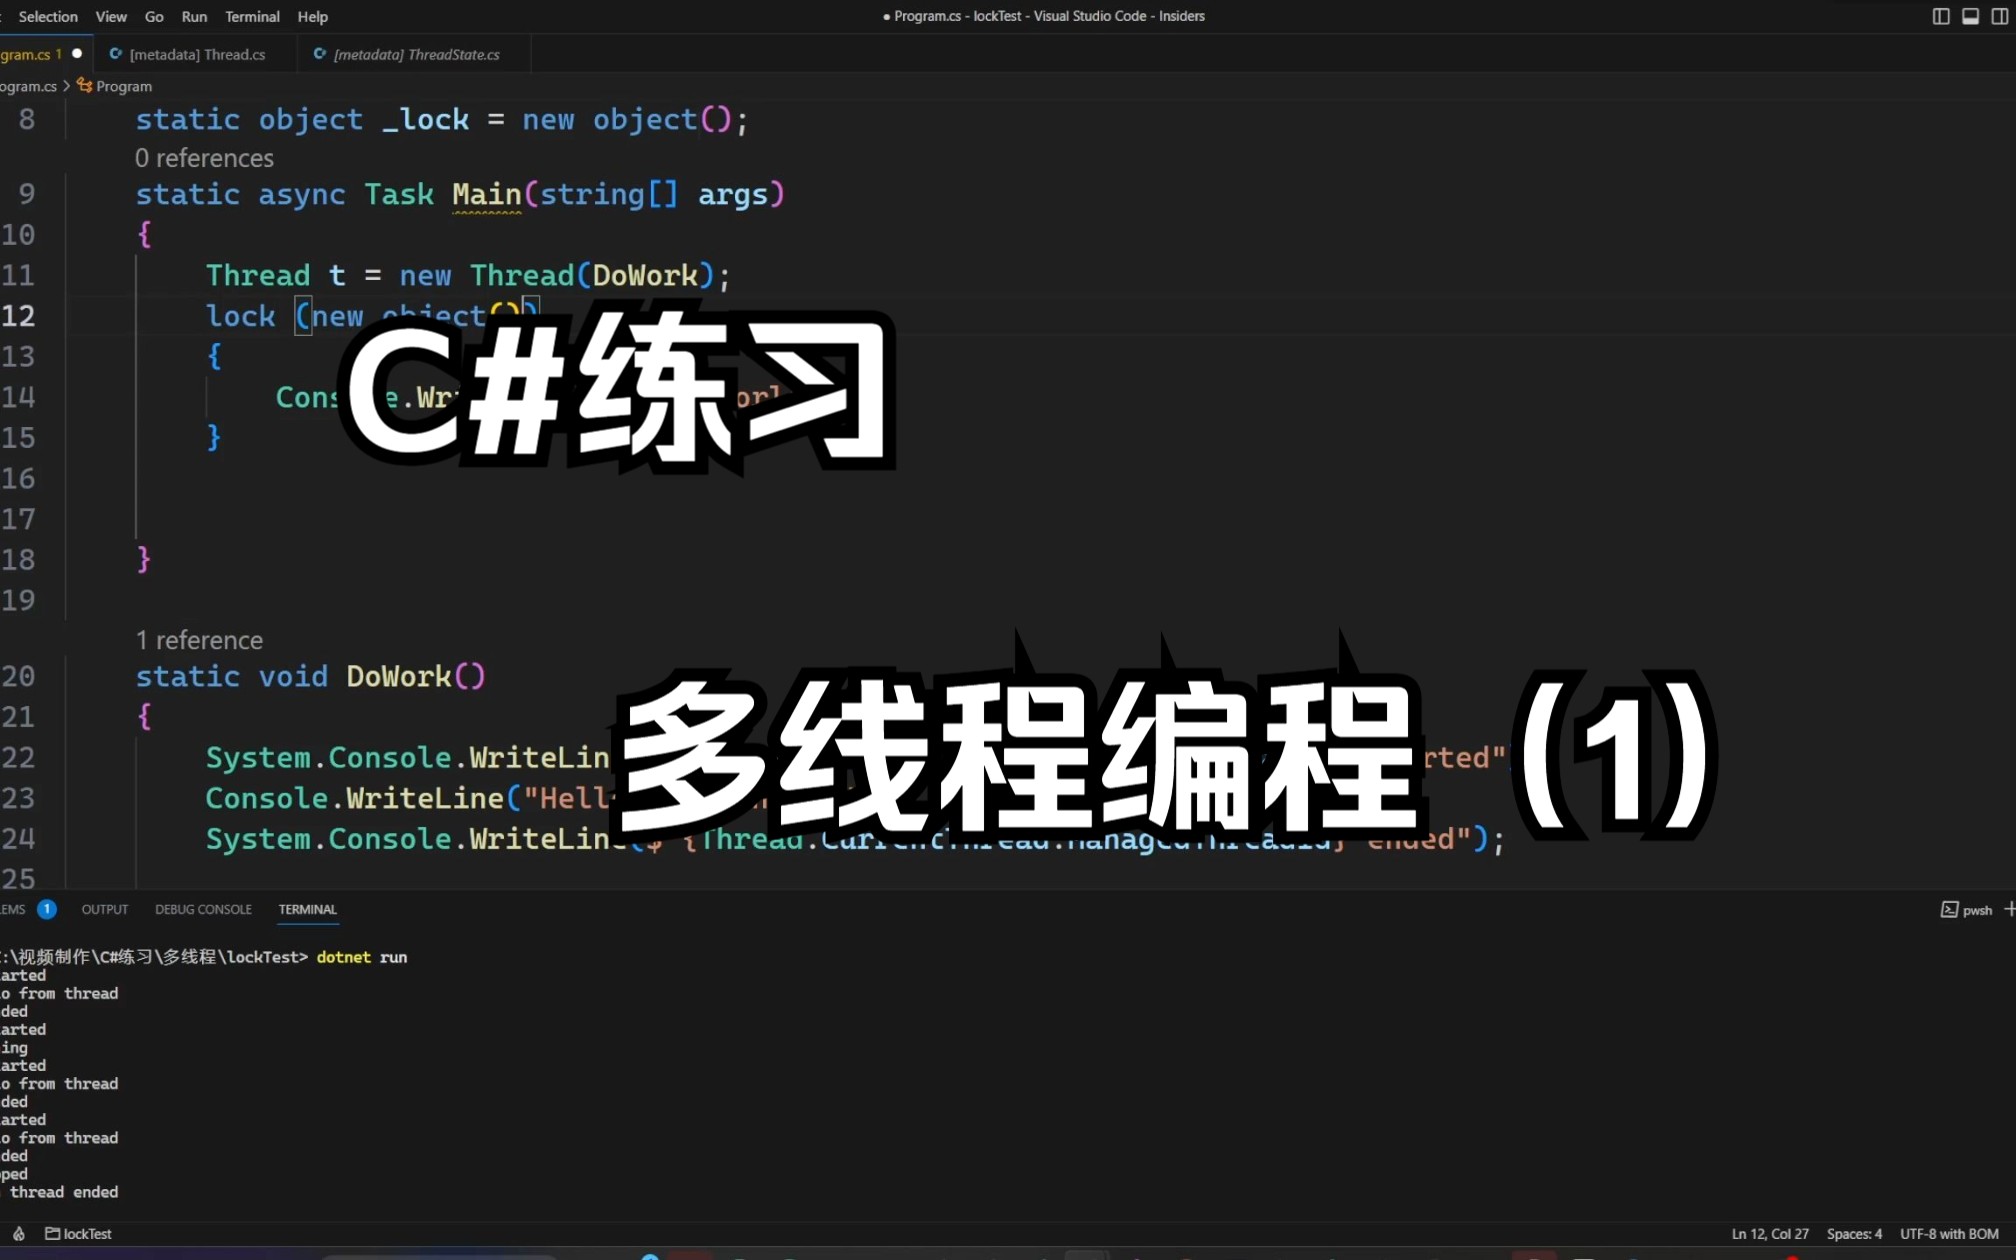2016x1260 pixels.
Task: Click the C# file icon on Thread.cs tab
Action: point(115,54)
